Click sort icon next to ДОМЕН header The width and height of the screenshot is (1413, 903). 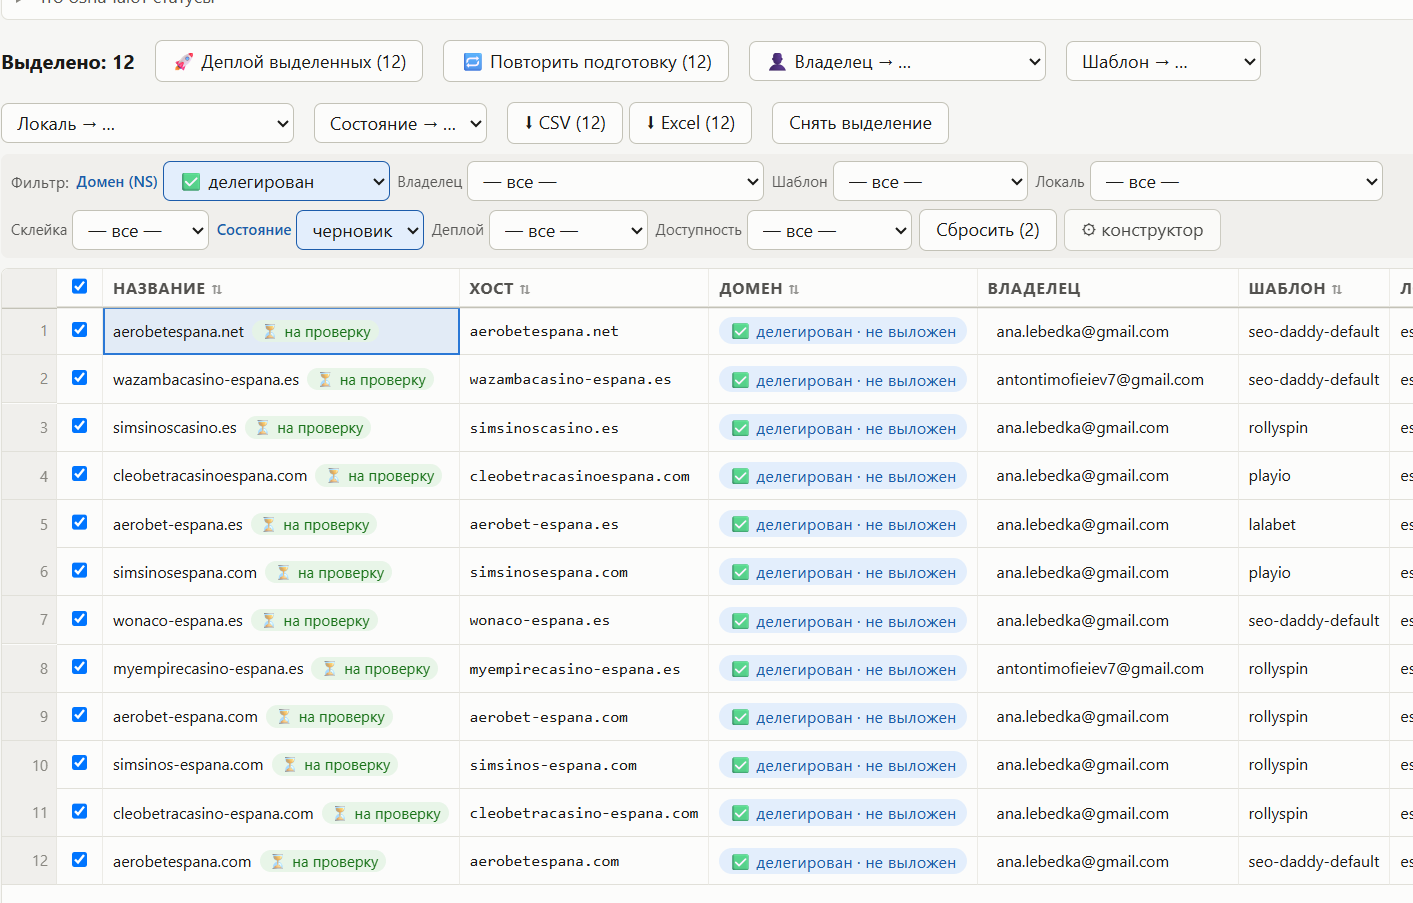(x=794, y=289)
